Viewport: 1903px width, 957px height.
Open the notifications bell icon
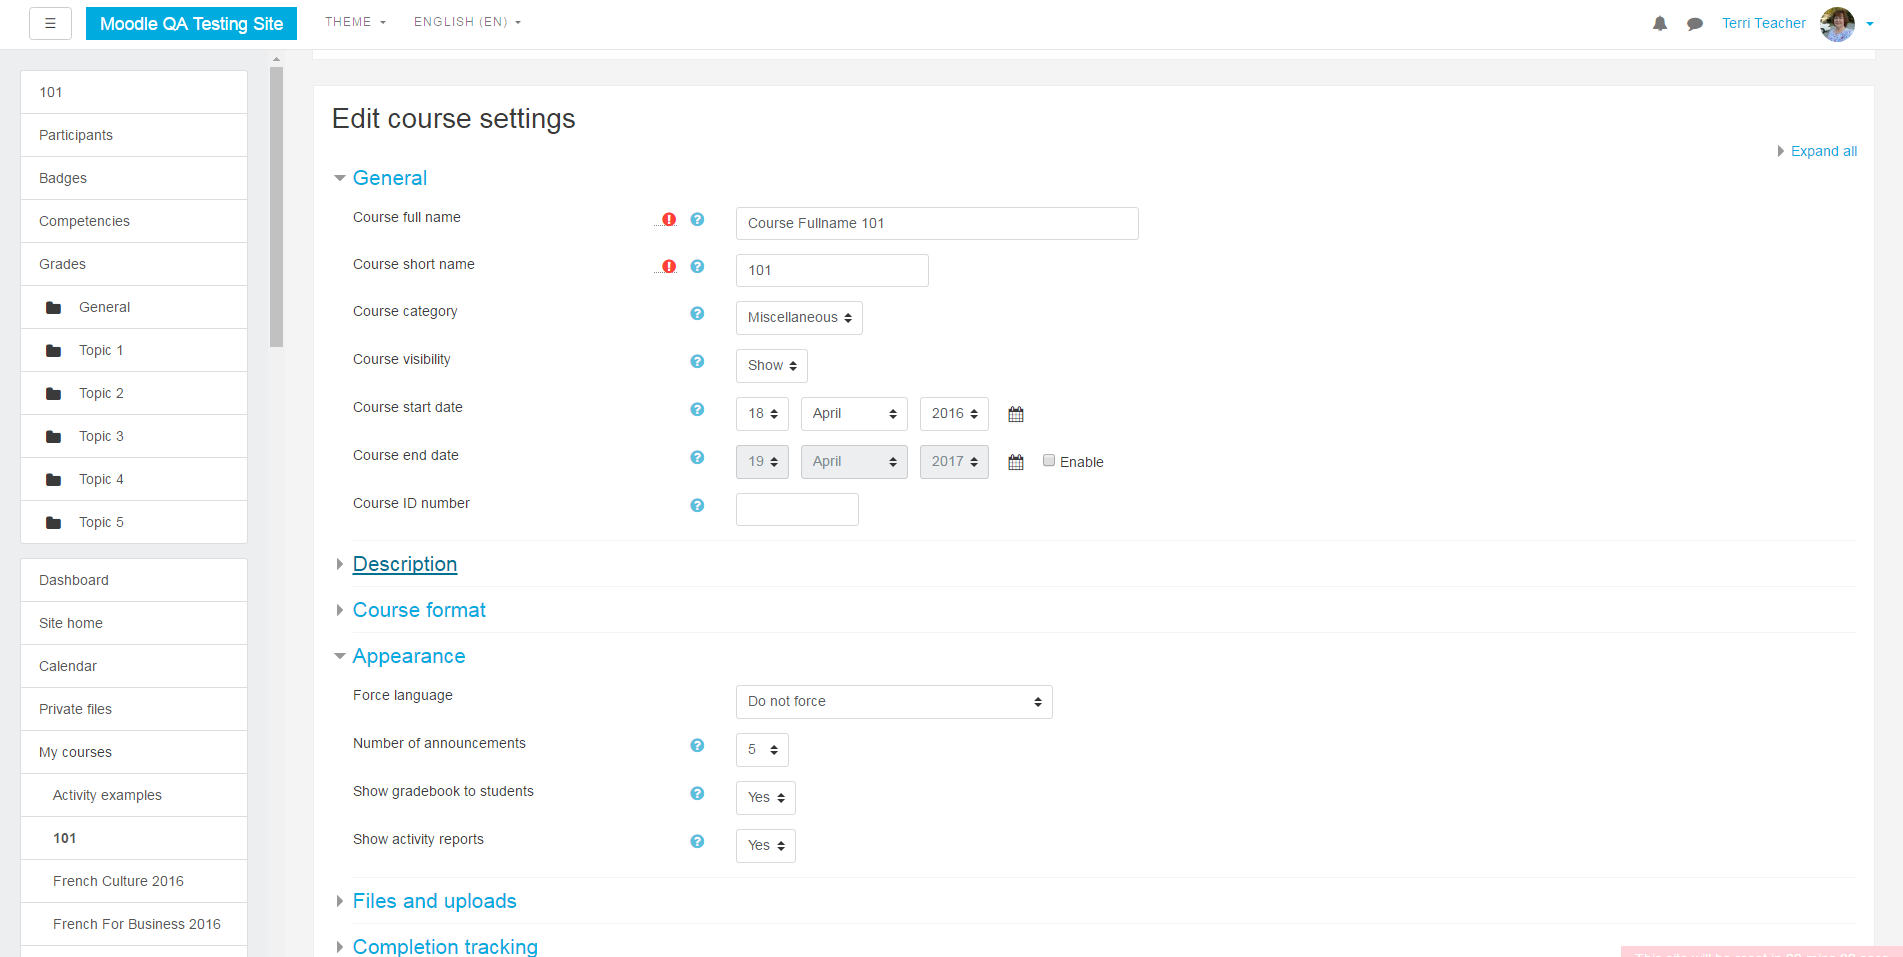pos(1660,23)
